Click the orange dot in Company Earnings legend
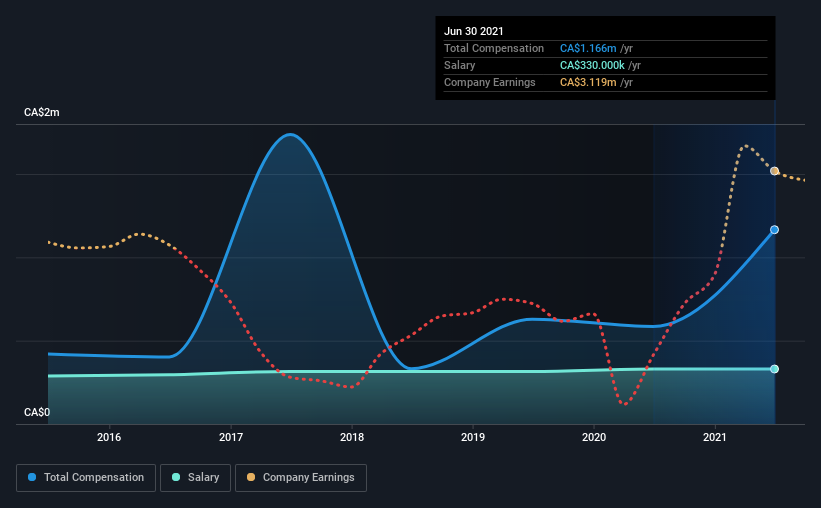821x508 pixels. pyautogui.click(x=251, y=477)
